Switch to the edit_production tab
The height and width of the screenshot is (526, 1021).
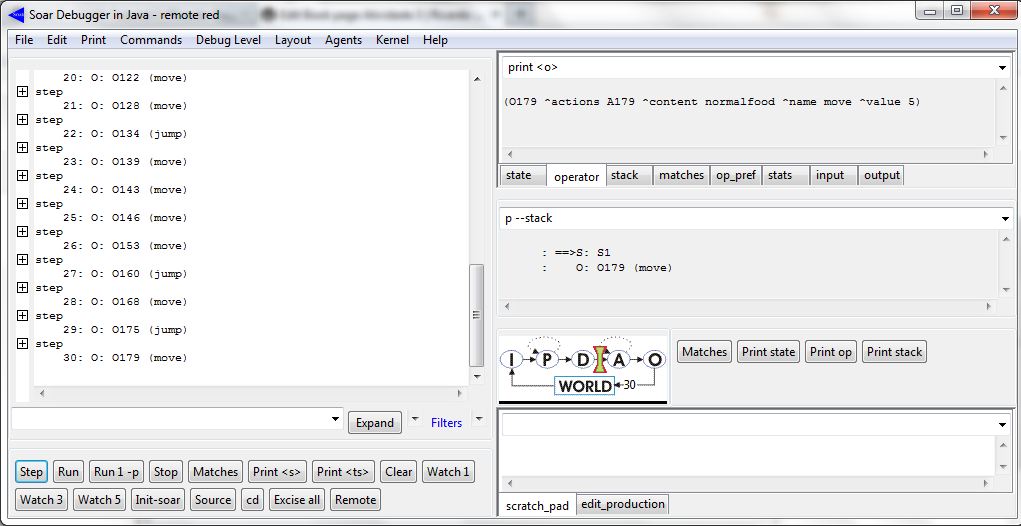(622, 504)
